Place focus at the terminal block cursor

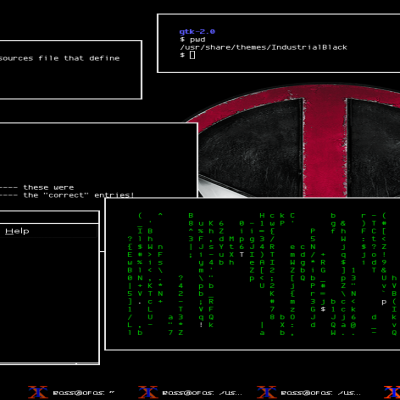(192, 55)
